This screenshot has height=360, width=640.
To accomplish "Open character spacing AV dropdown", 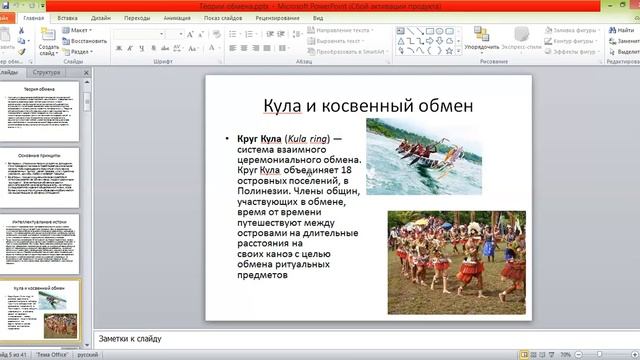I will pyautogui.click(x=178, y=48).
